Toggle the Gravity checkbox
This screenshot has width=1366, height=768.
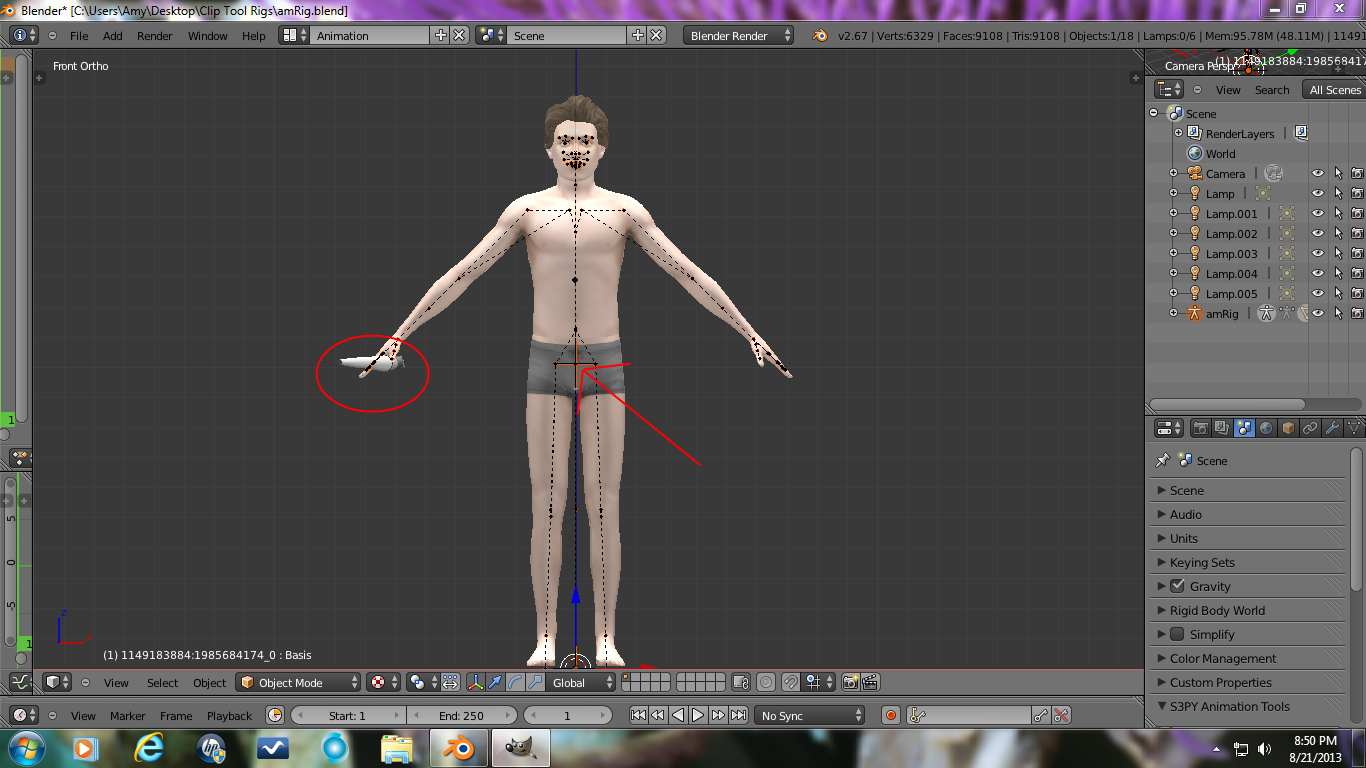click(1177, 586)
